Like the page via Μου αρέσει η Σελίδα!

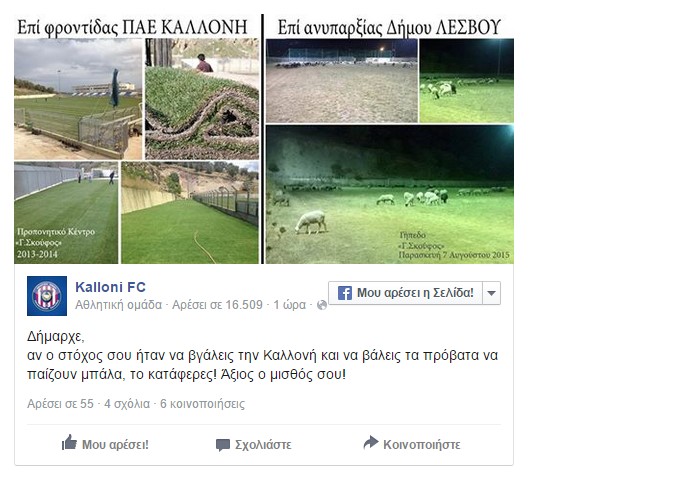coord(406,293)
